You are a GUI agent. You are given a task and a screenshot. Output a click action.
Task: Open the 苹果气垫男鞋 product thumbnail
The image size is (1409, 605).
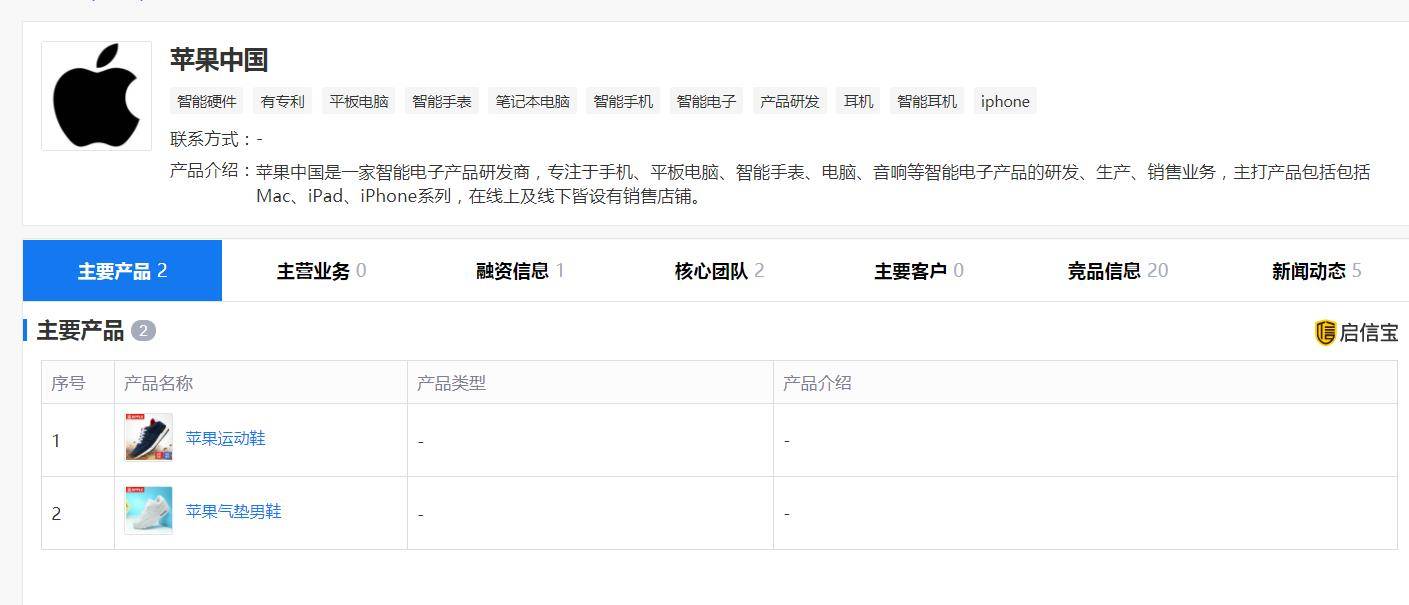[x=149, y=511]
